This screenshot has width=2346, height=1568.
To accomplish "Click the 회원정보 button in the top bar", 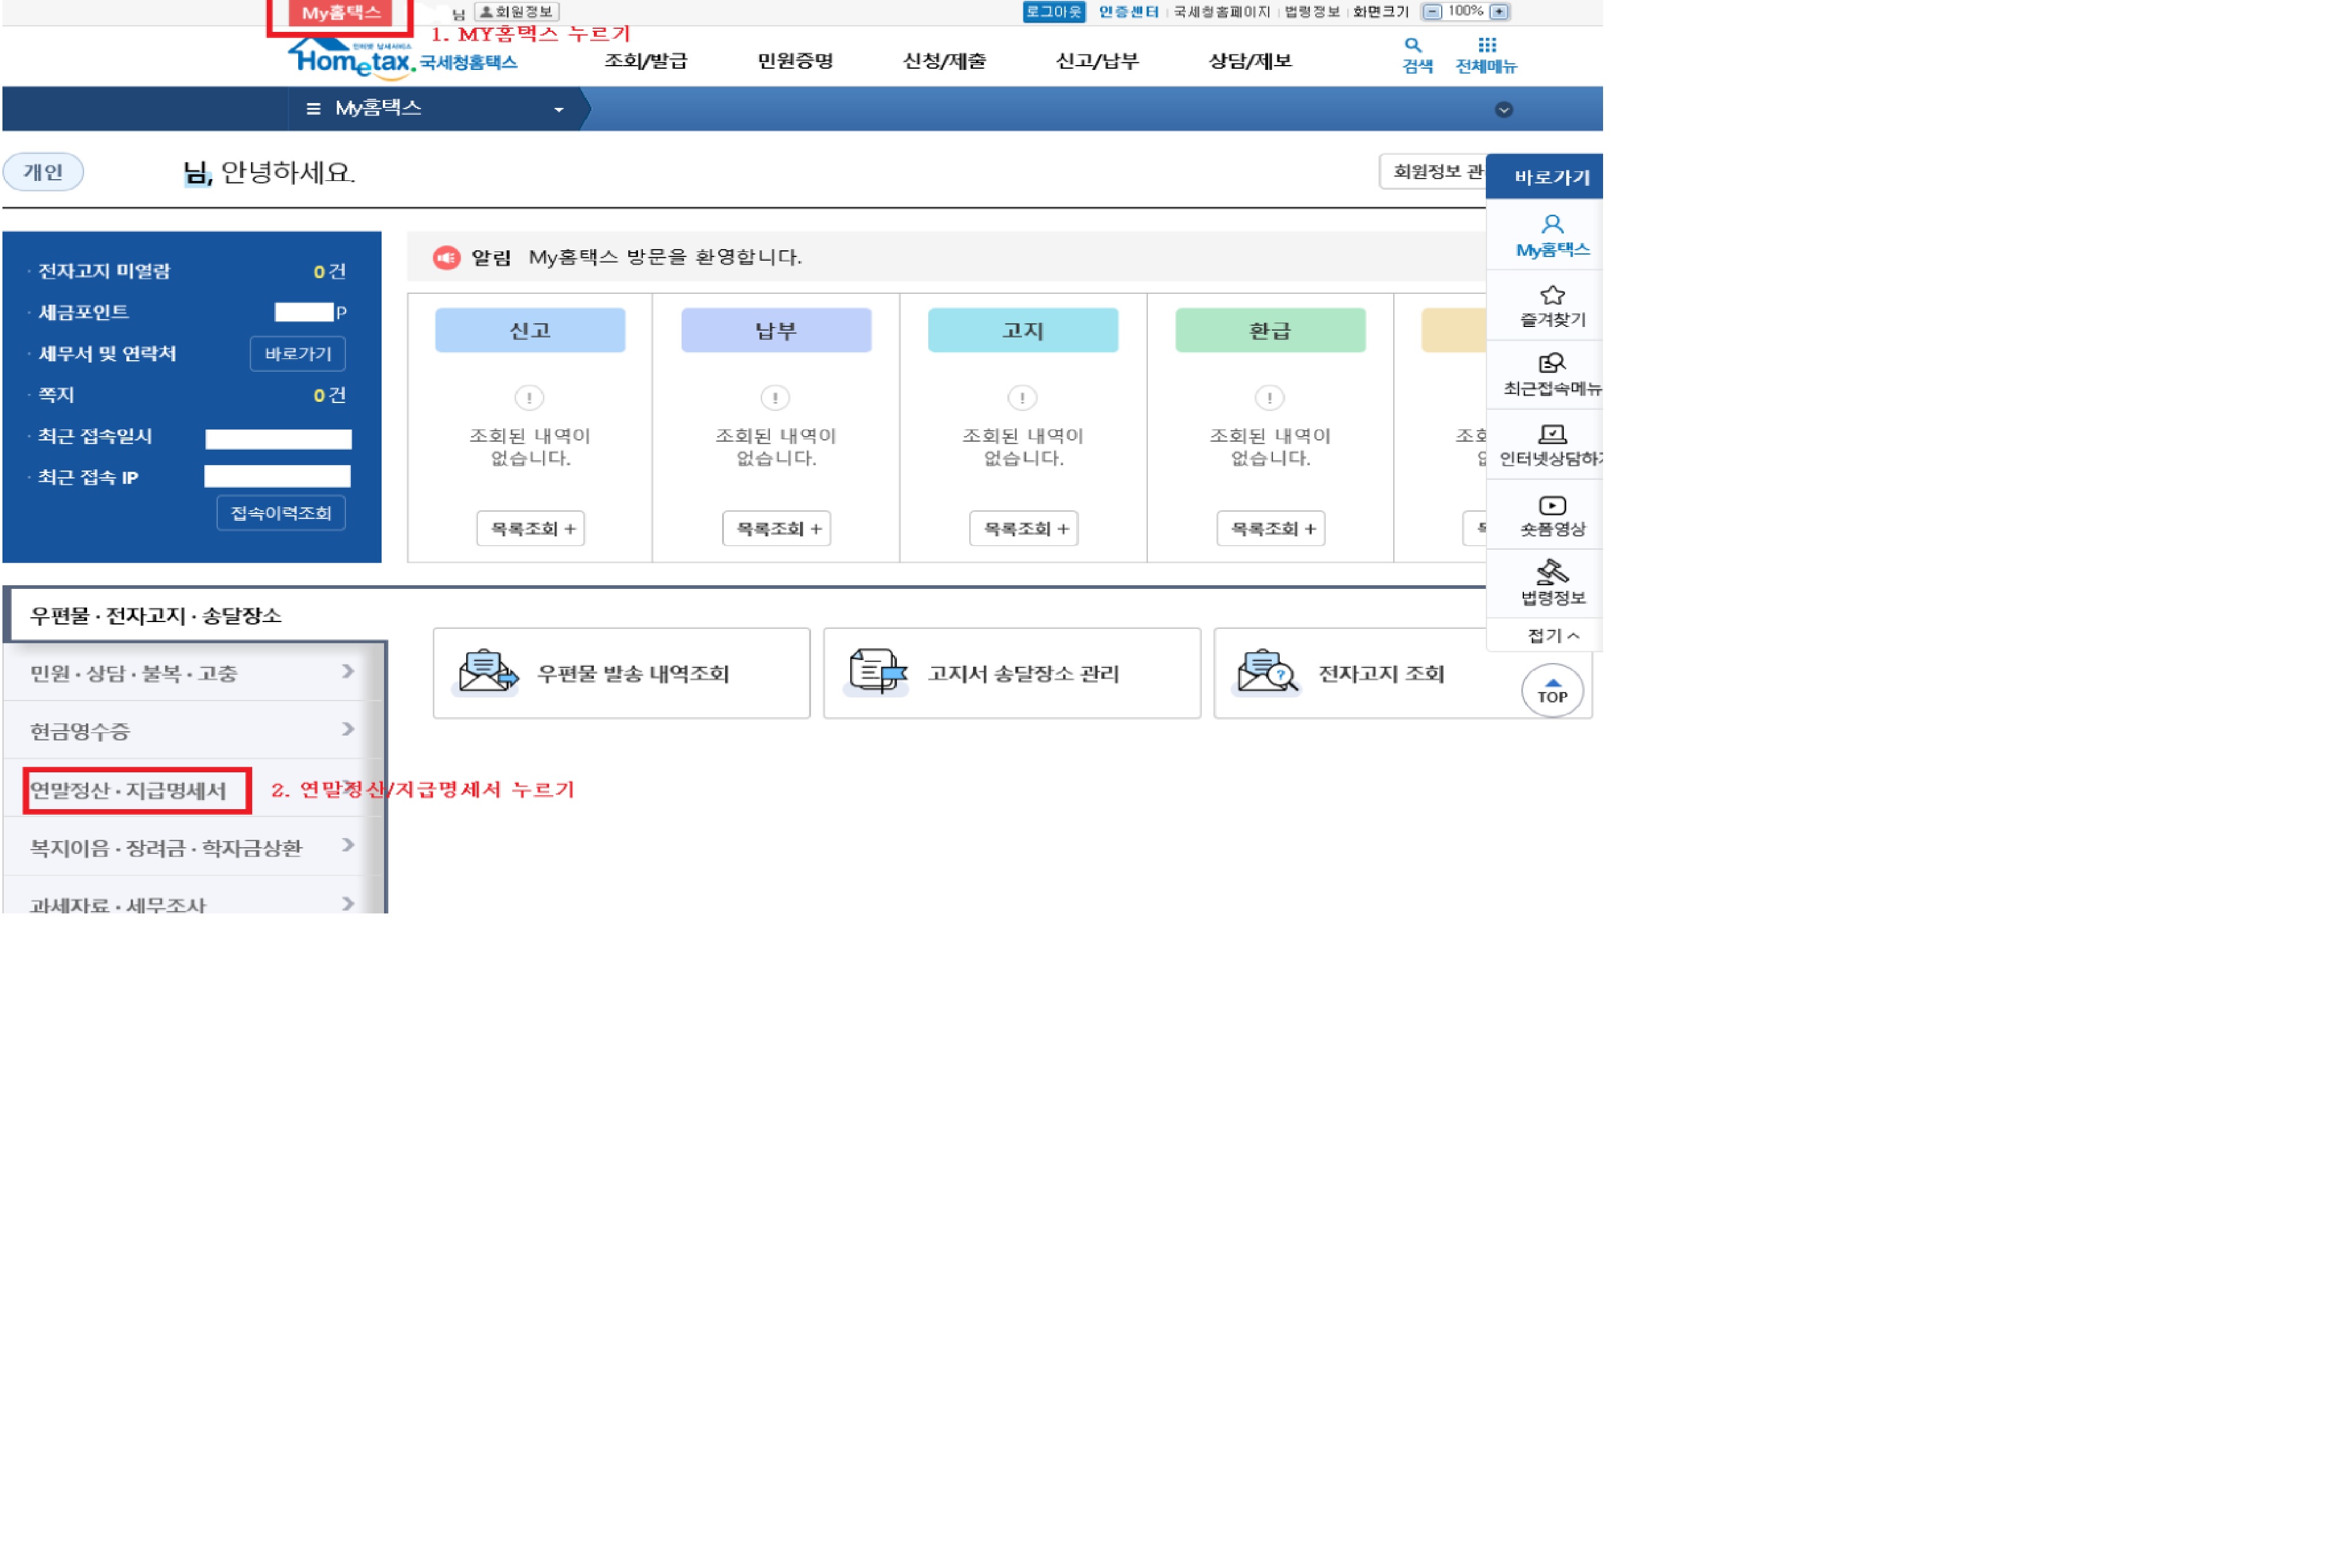I will coord(516,12).
